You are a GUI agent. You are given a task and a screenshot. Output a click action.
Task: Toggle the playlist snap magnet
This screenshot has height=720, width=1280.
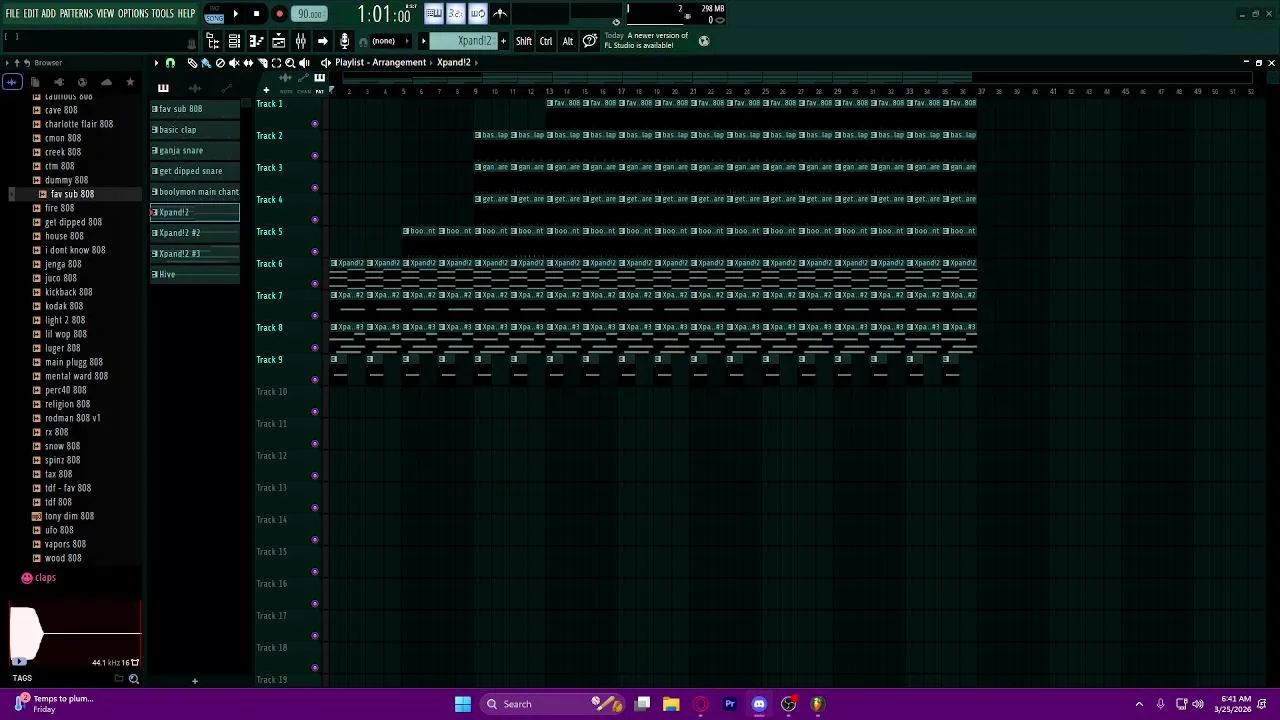[x=170, y=62]
